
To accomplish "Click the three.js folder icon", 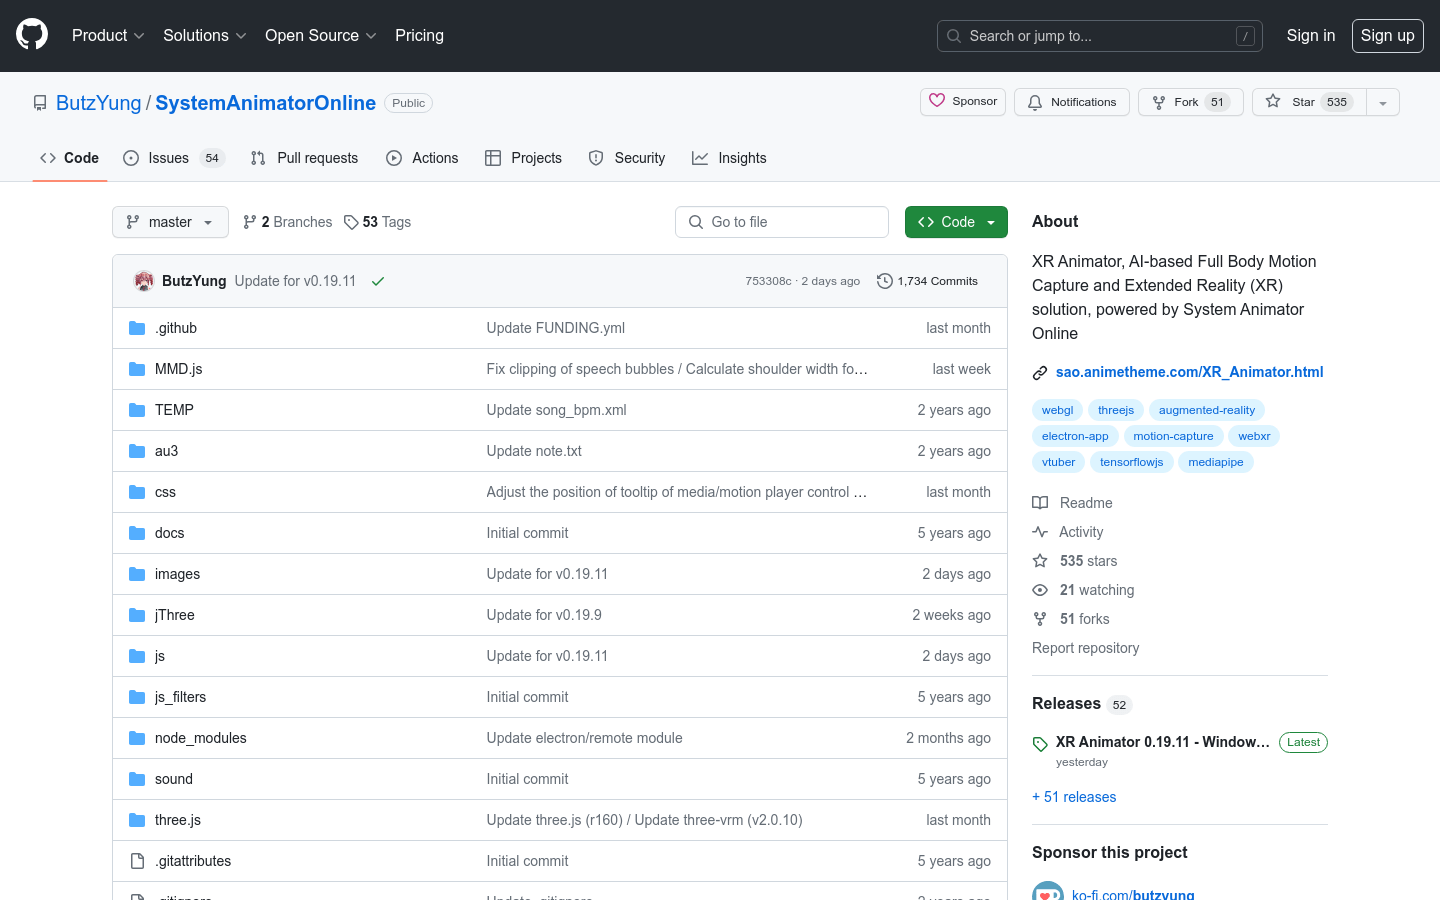I will point(137,820).
